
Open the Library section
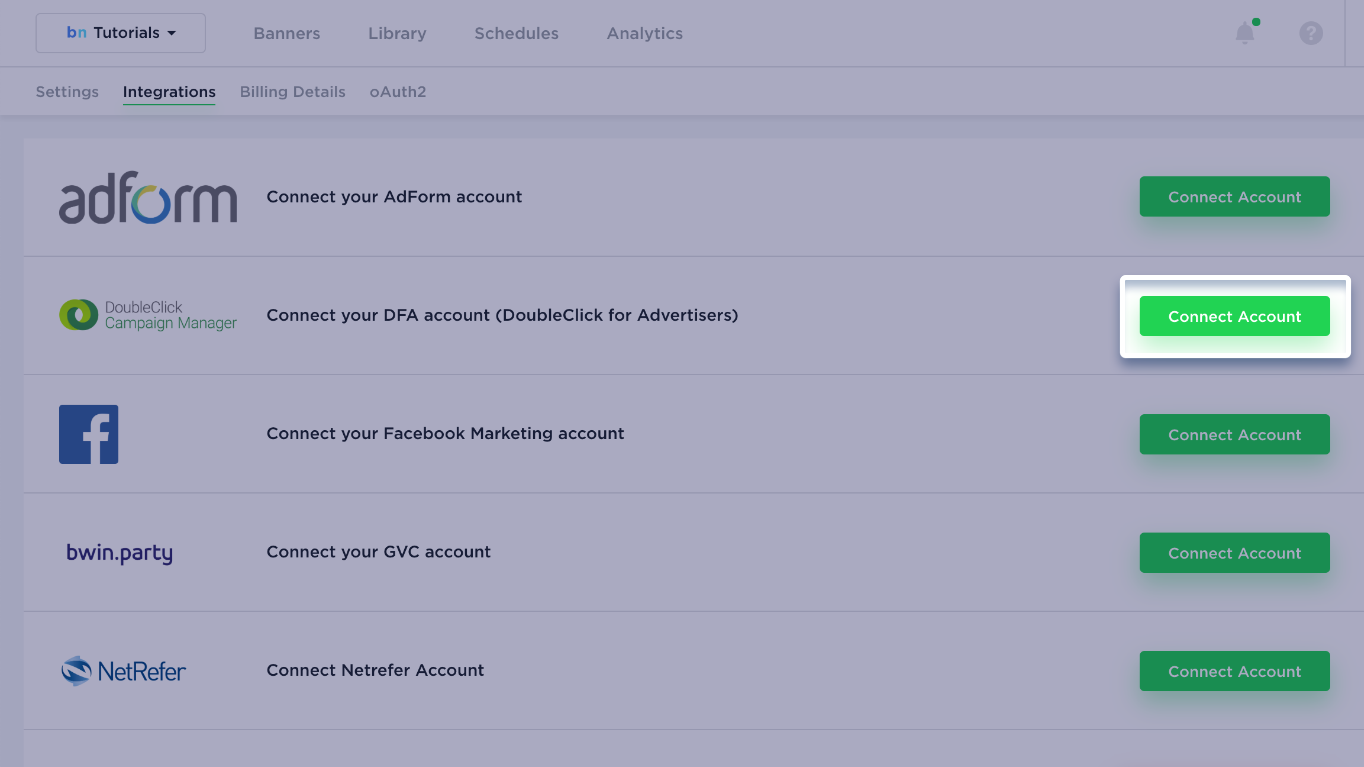(x=397, y=33)
